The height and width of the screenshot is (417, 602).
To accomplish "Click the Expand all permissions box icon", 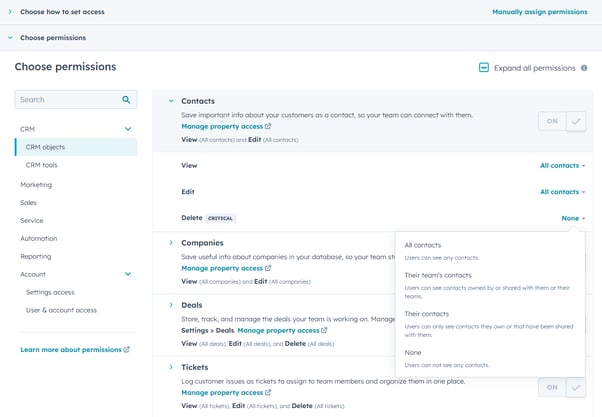I will click(484, 68).
